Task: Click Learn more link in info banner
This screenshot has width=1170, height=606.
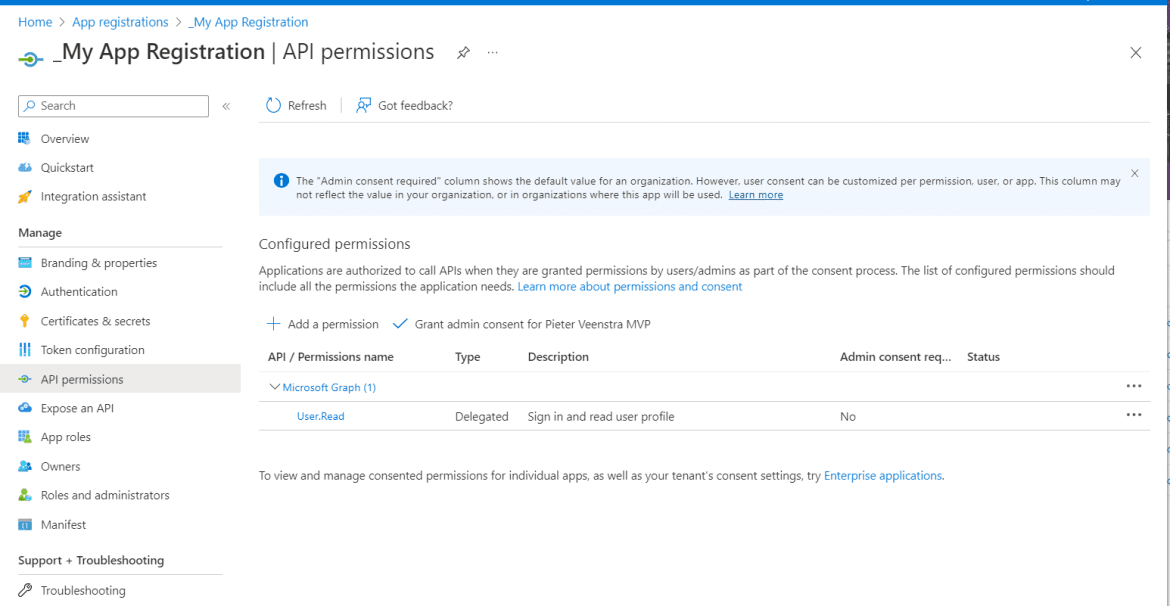Action: 756,195
